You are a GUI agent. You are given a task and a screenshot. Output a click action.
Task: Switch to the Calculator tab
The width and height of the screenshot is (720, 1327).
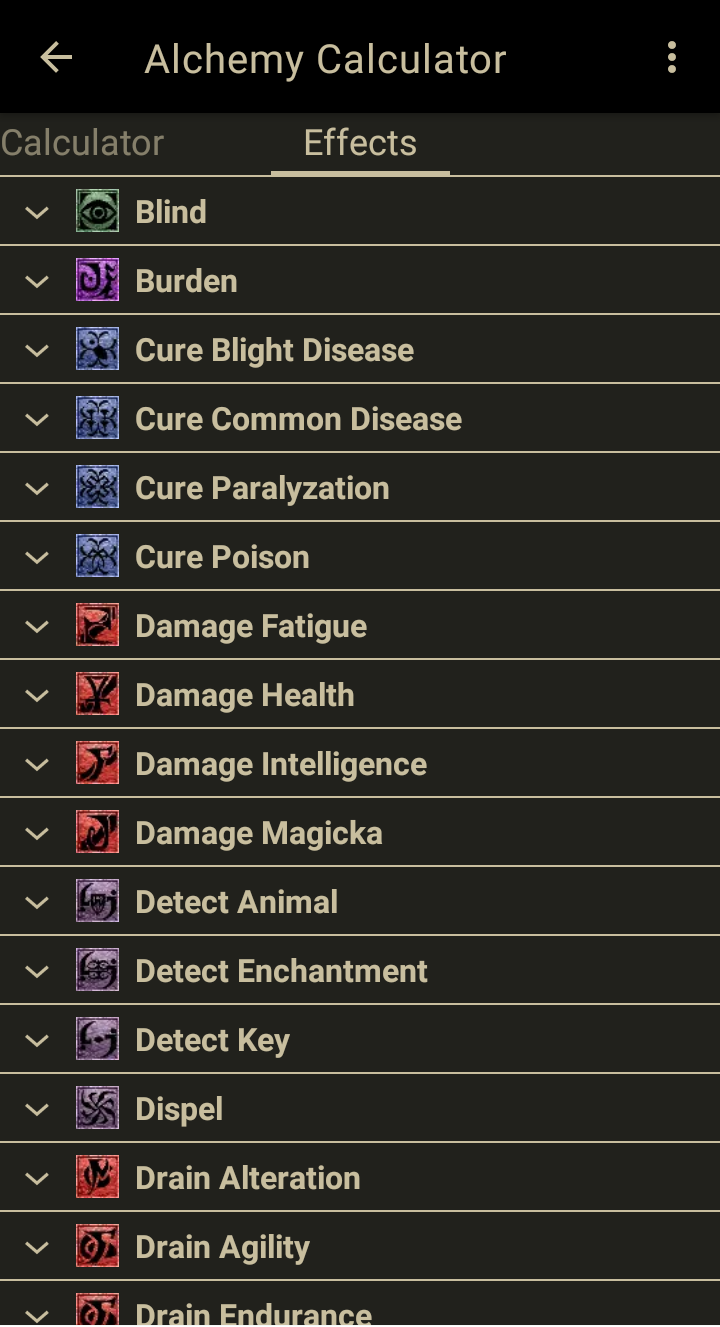(x=82, y=143)
